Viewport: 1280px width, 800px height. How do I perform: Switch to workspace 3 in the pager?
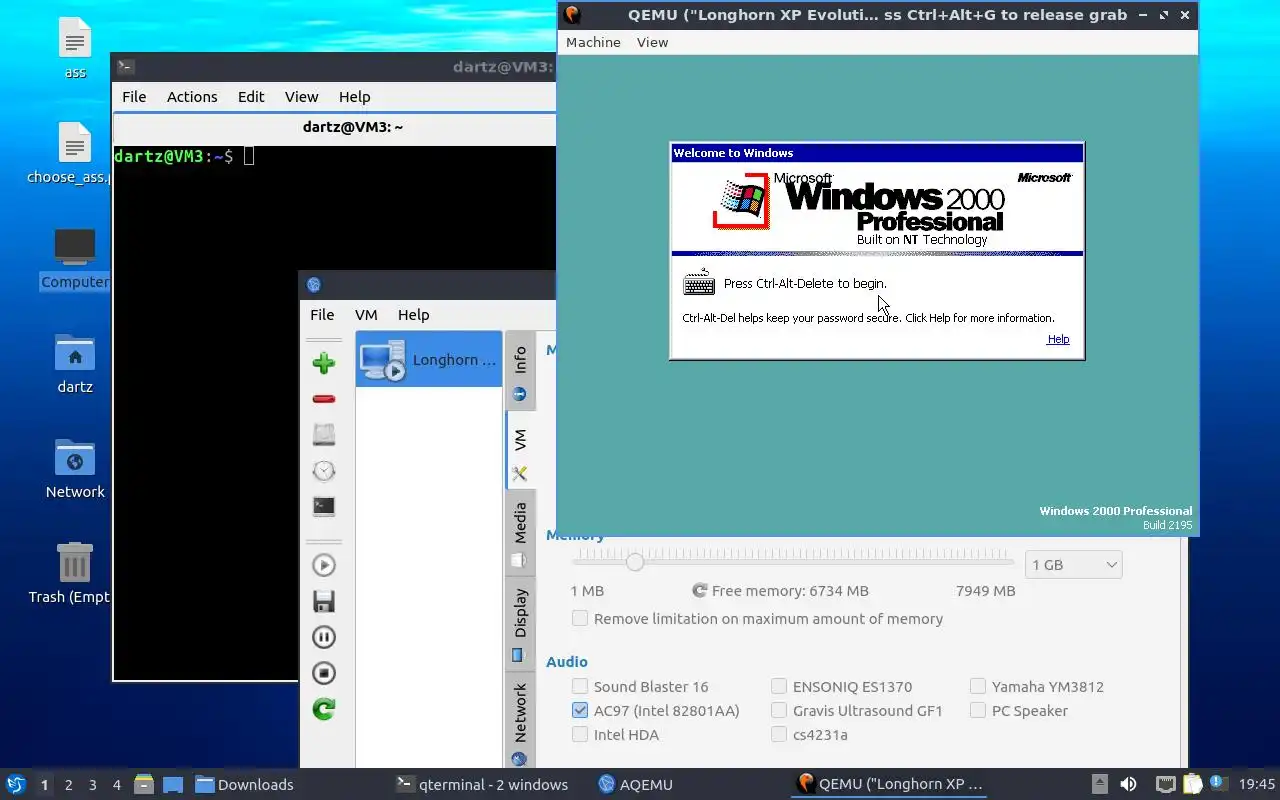(92, 785)
